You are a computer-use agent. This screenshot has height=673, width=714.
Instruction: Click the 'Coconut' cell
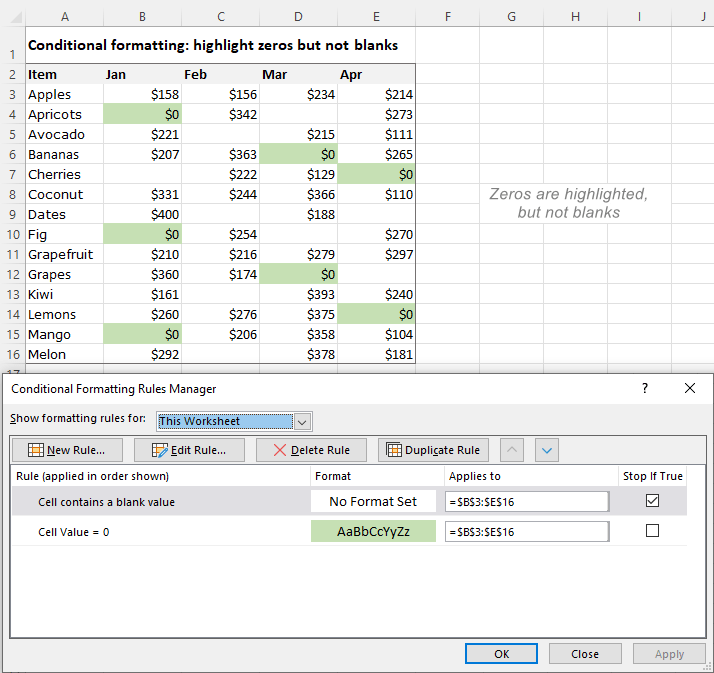(65, 194)
